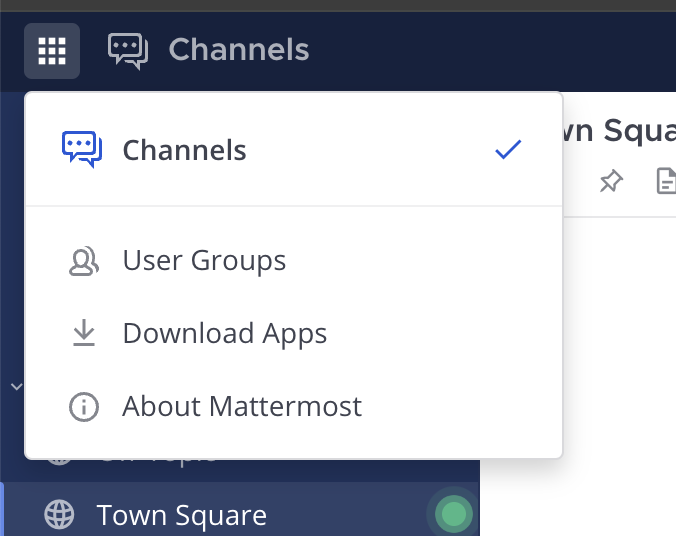
Task: Open channel files document icon
Action: pyautogui.click(x=666, y=181)
